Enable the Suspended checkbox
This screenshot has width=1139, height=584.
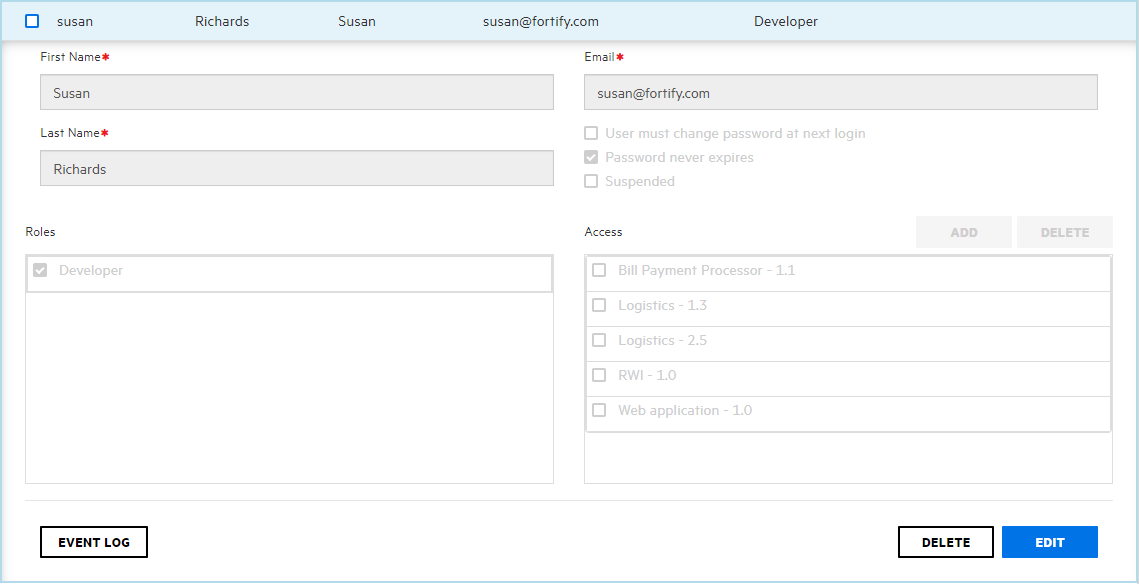(591, 181)
